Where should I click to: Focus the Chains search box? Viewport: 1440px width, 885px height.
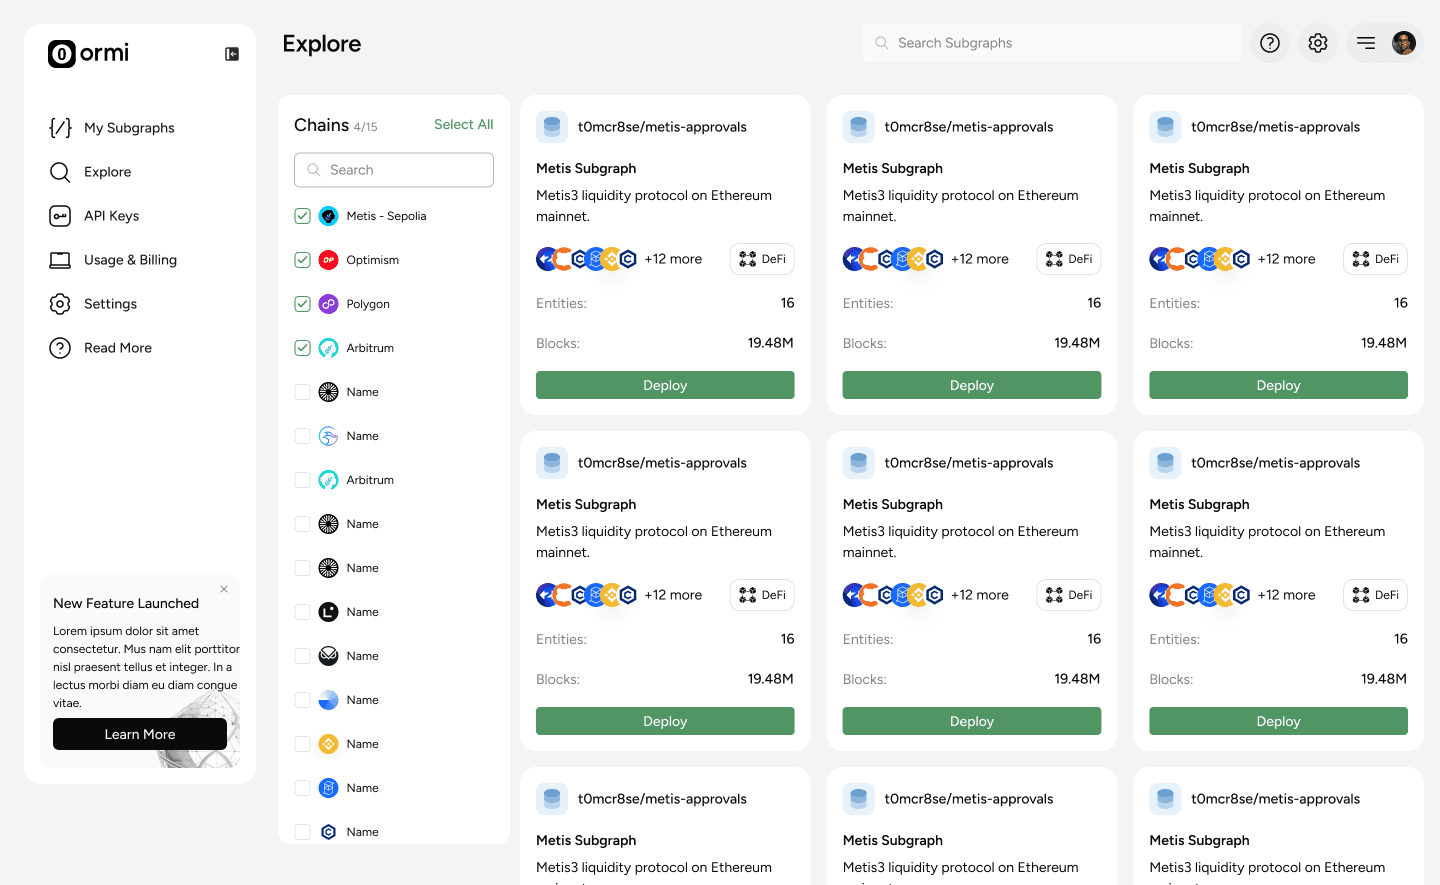pyautogui.click(x=394, y=170)
